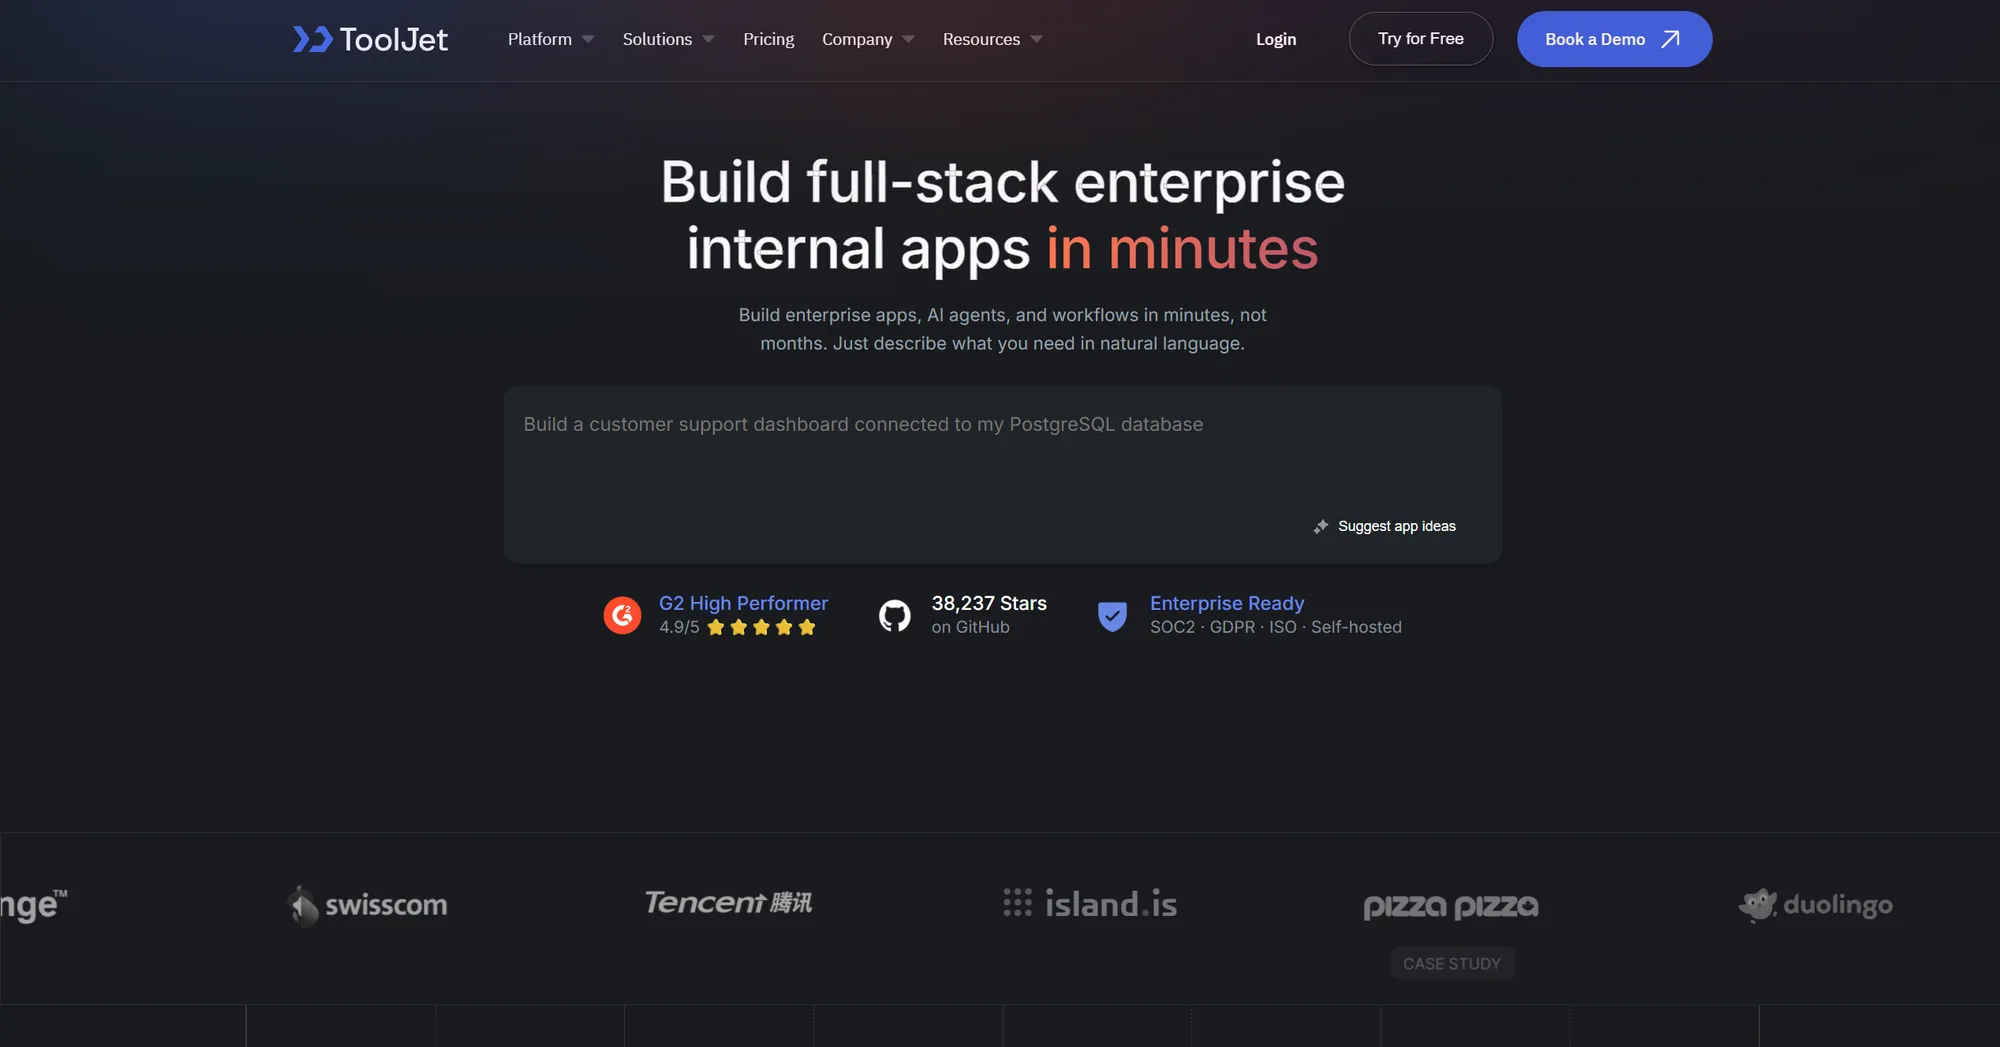Click the Swisscom logo
Screen dimensions: 2000x1047
(x=367, y=905)
